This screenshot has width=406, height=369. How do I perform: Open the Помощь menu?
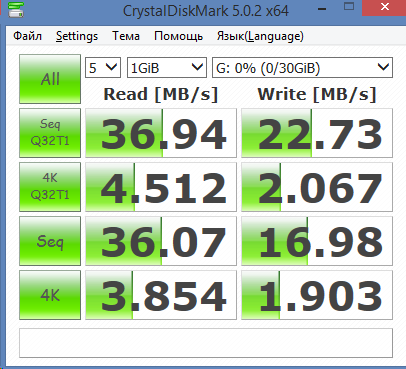(178, 36)
